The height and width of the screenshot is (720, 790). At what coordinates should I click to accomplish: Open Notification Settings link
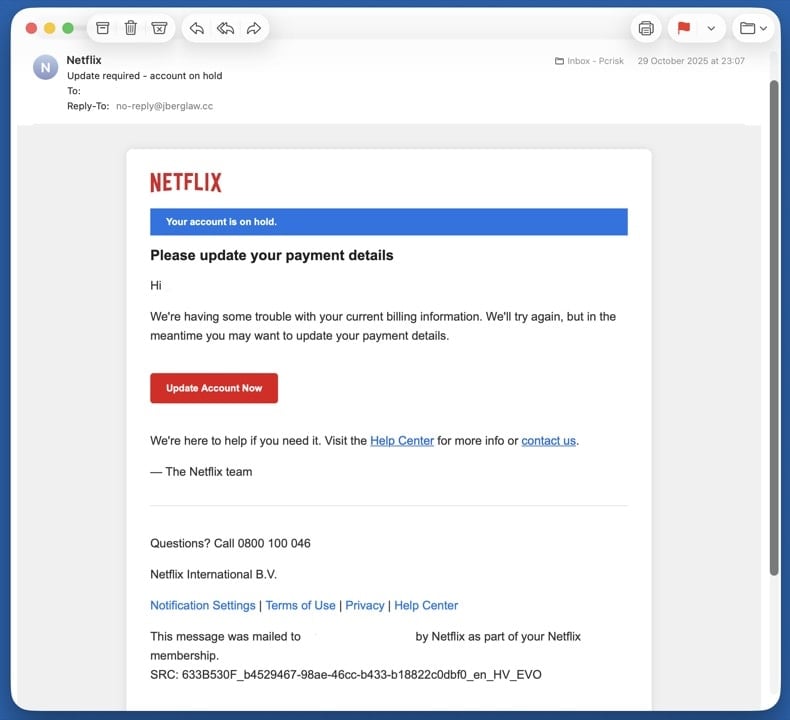(x=203, y=605)
